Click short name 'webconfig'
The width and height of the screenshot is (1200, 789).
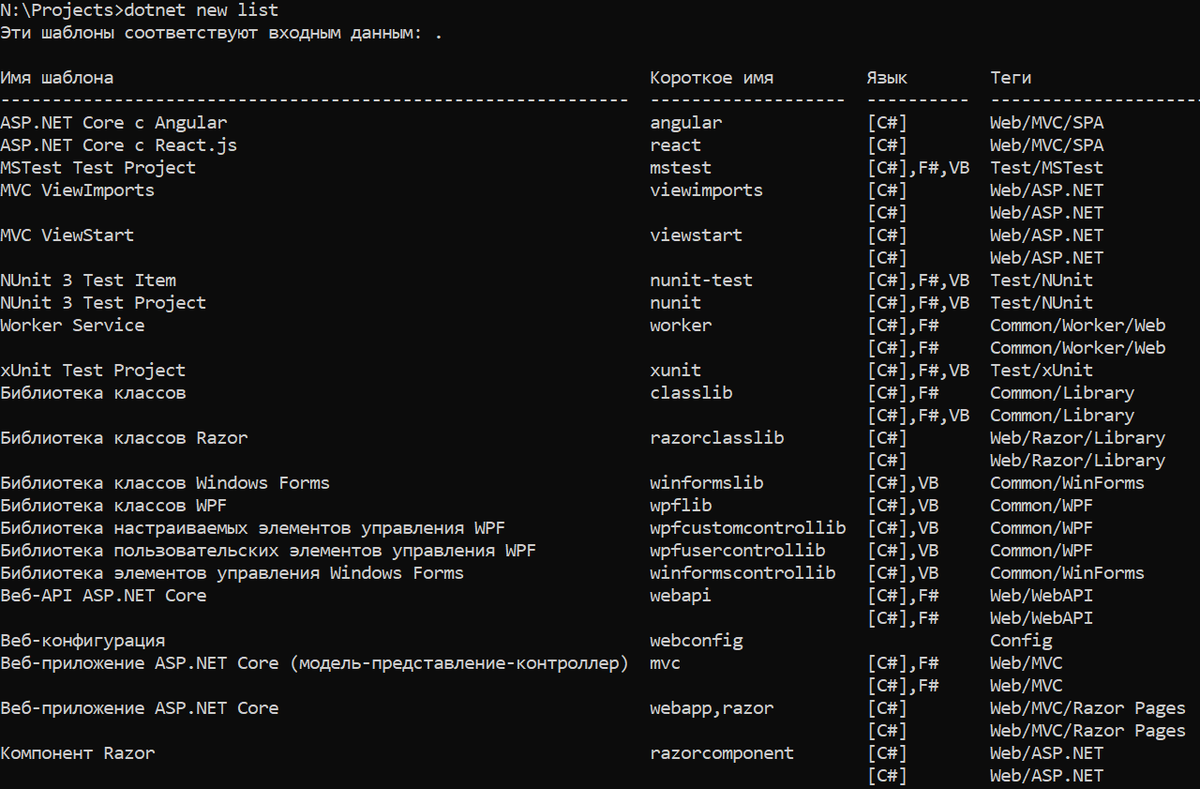tap(696, 640)
